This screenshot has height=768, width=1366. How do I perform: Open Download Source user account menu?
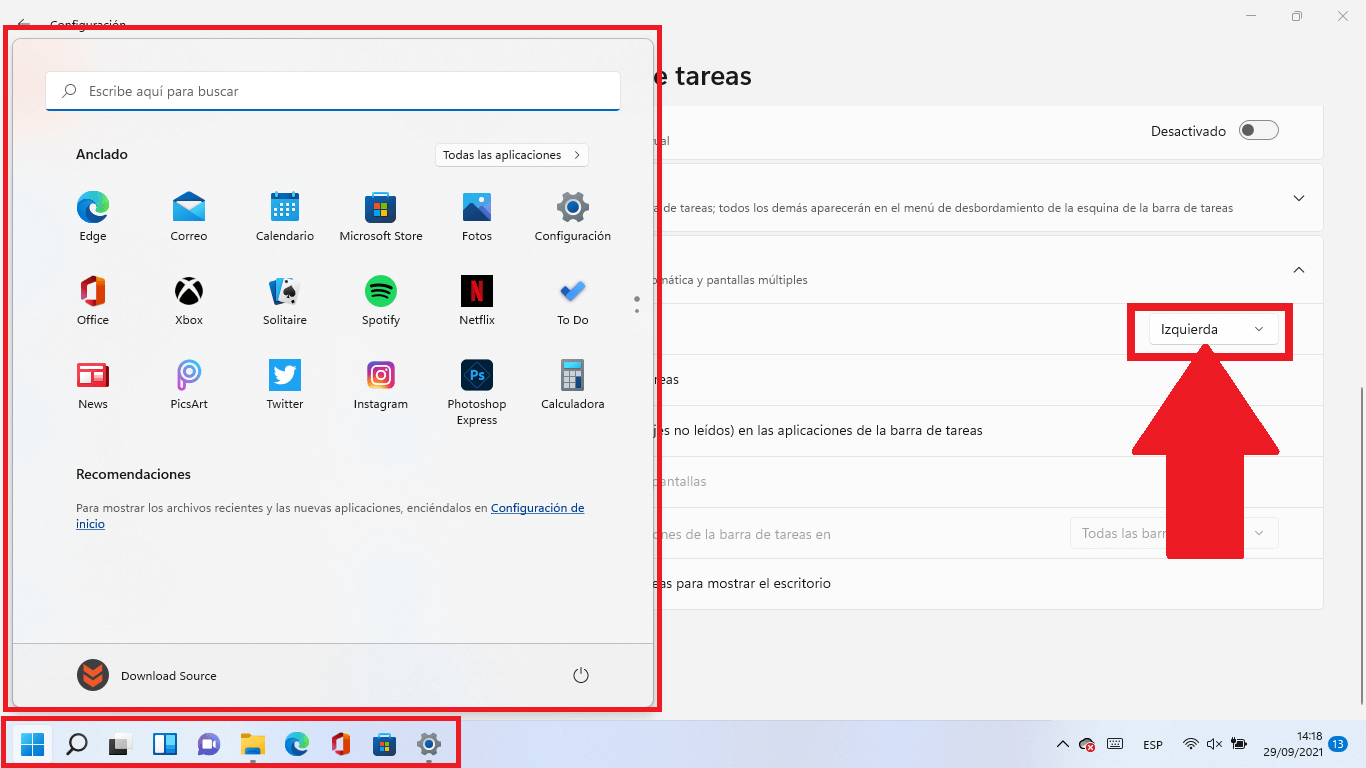147,676
